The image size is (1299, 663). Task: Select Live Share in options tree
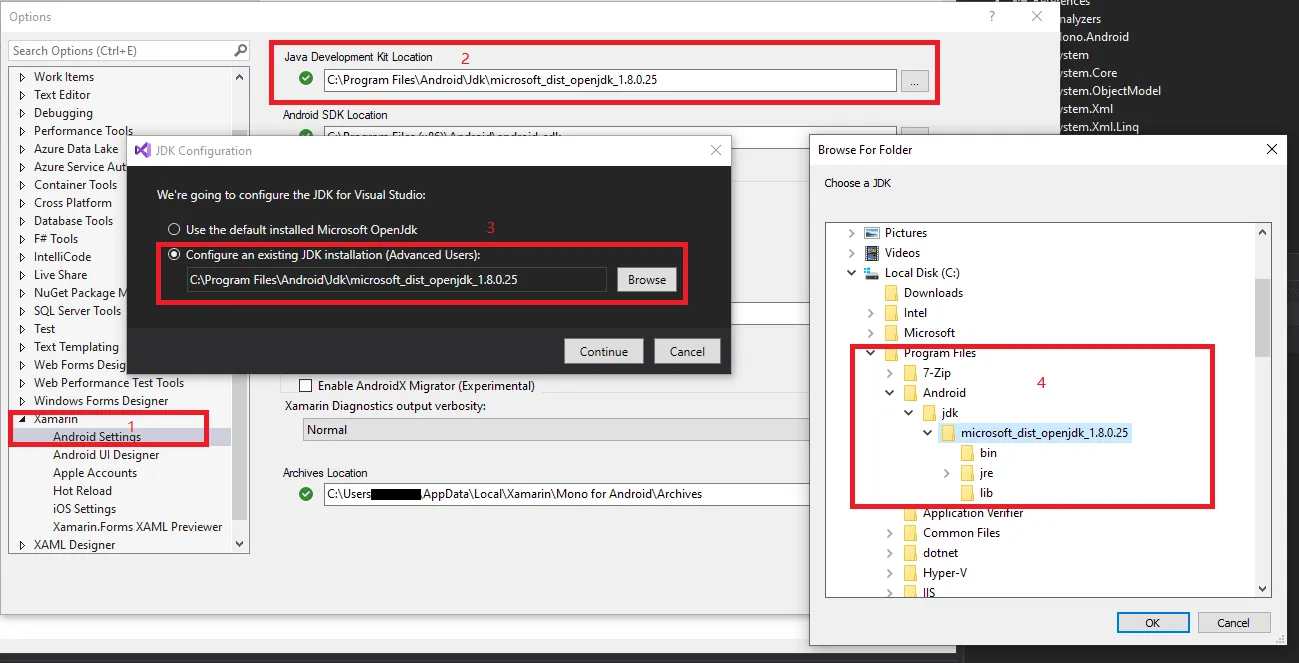click(60, 275)
